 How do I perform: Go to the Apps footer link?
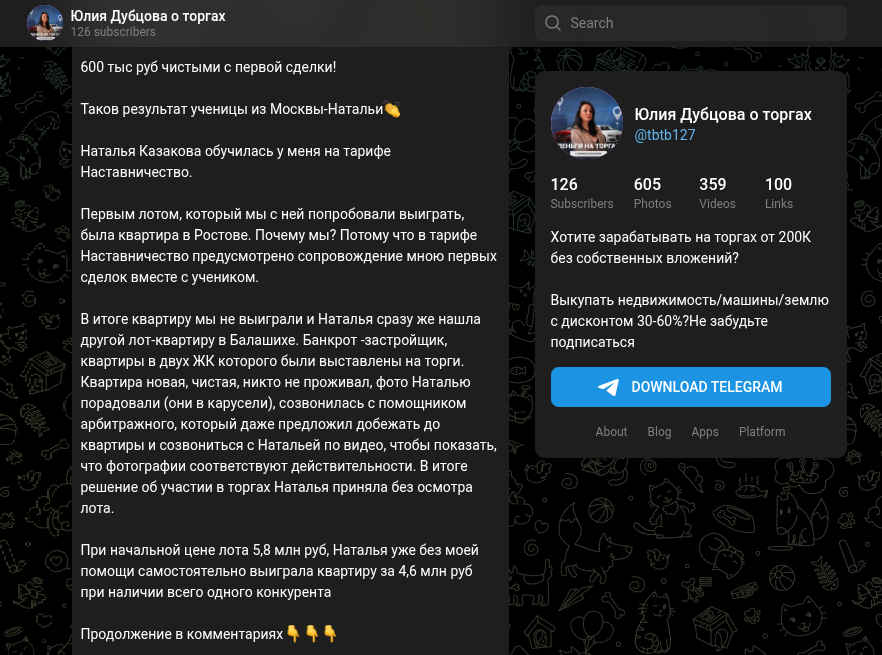click(705, 432)
